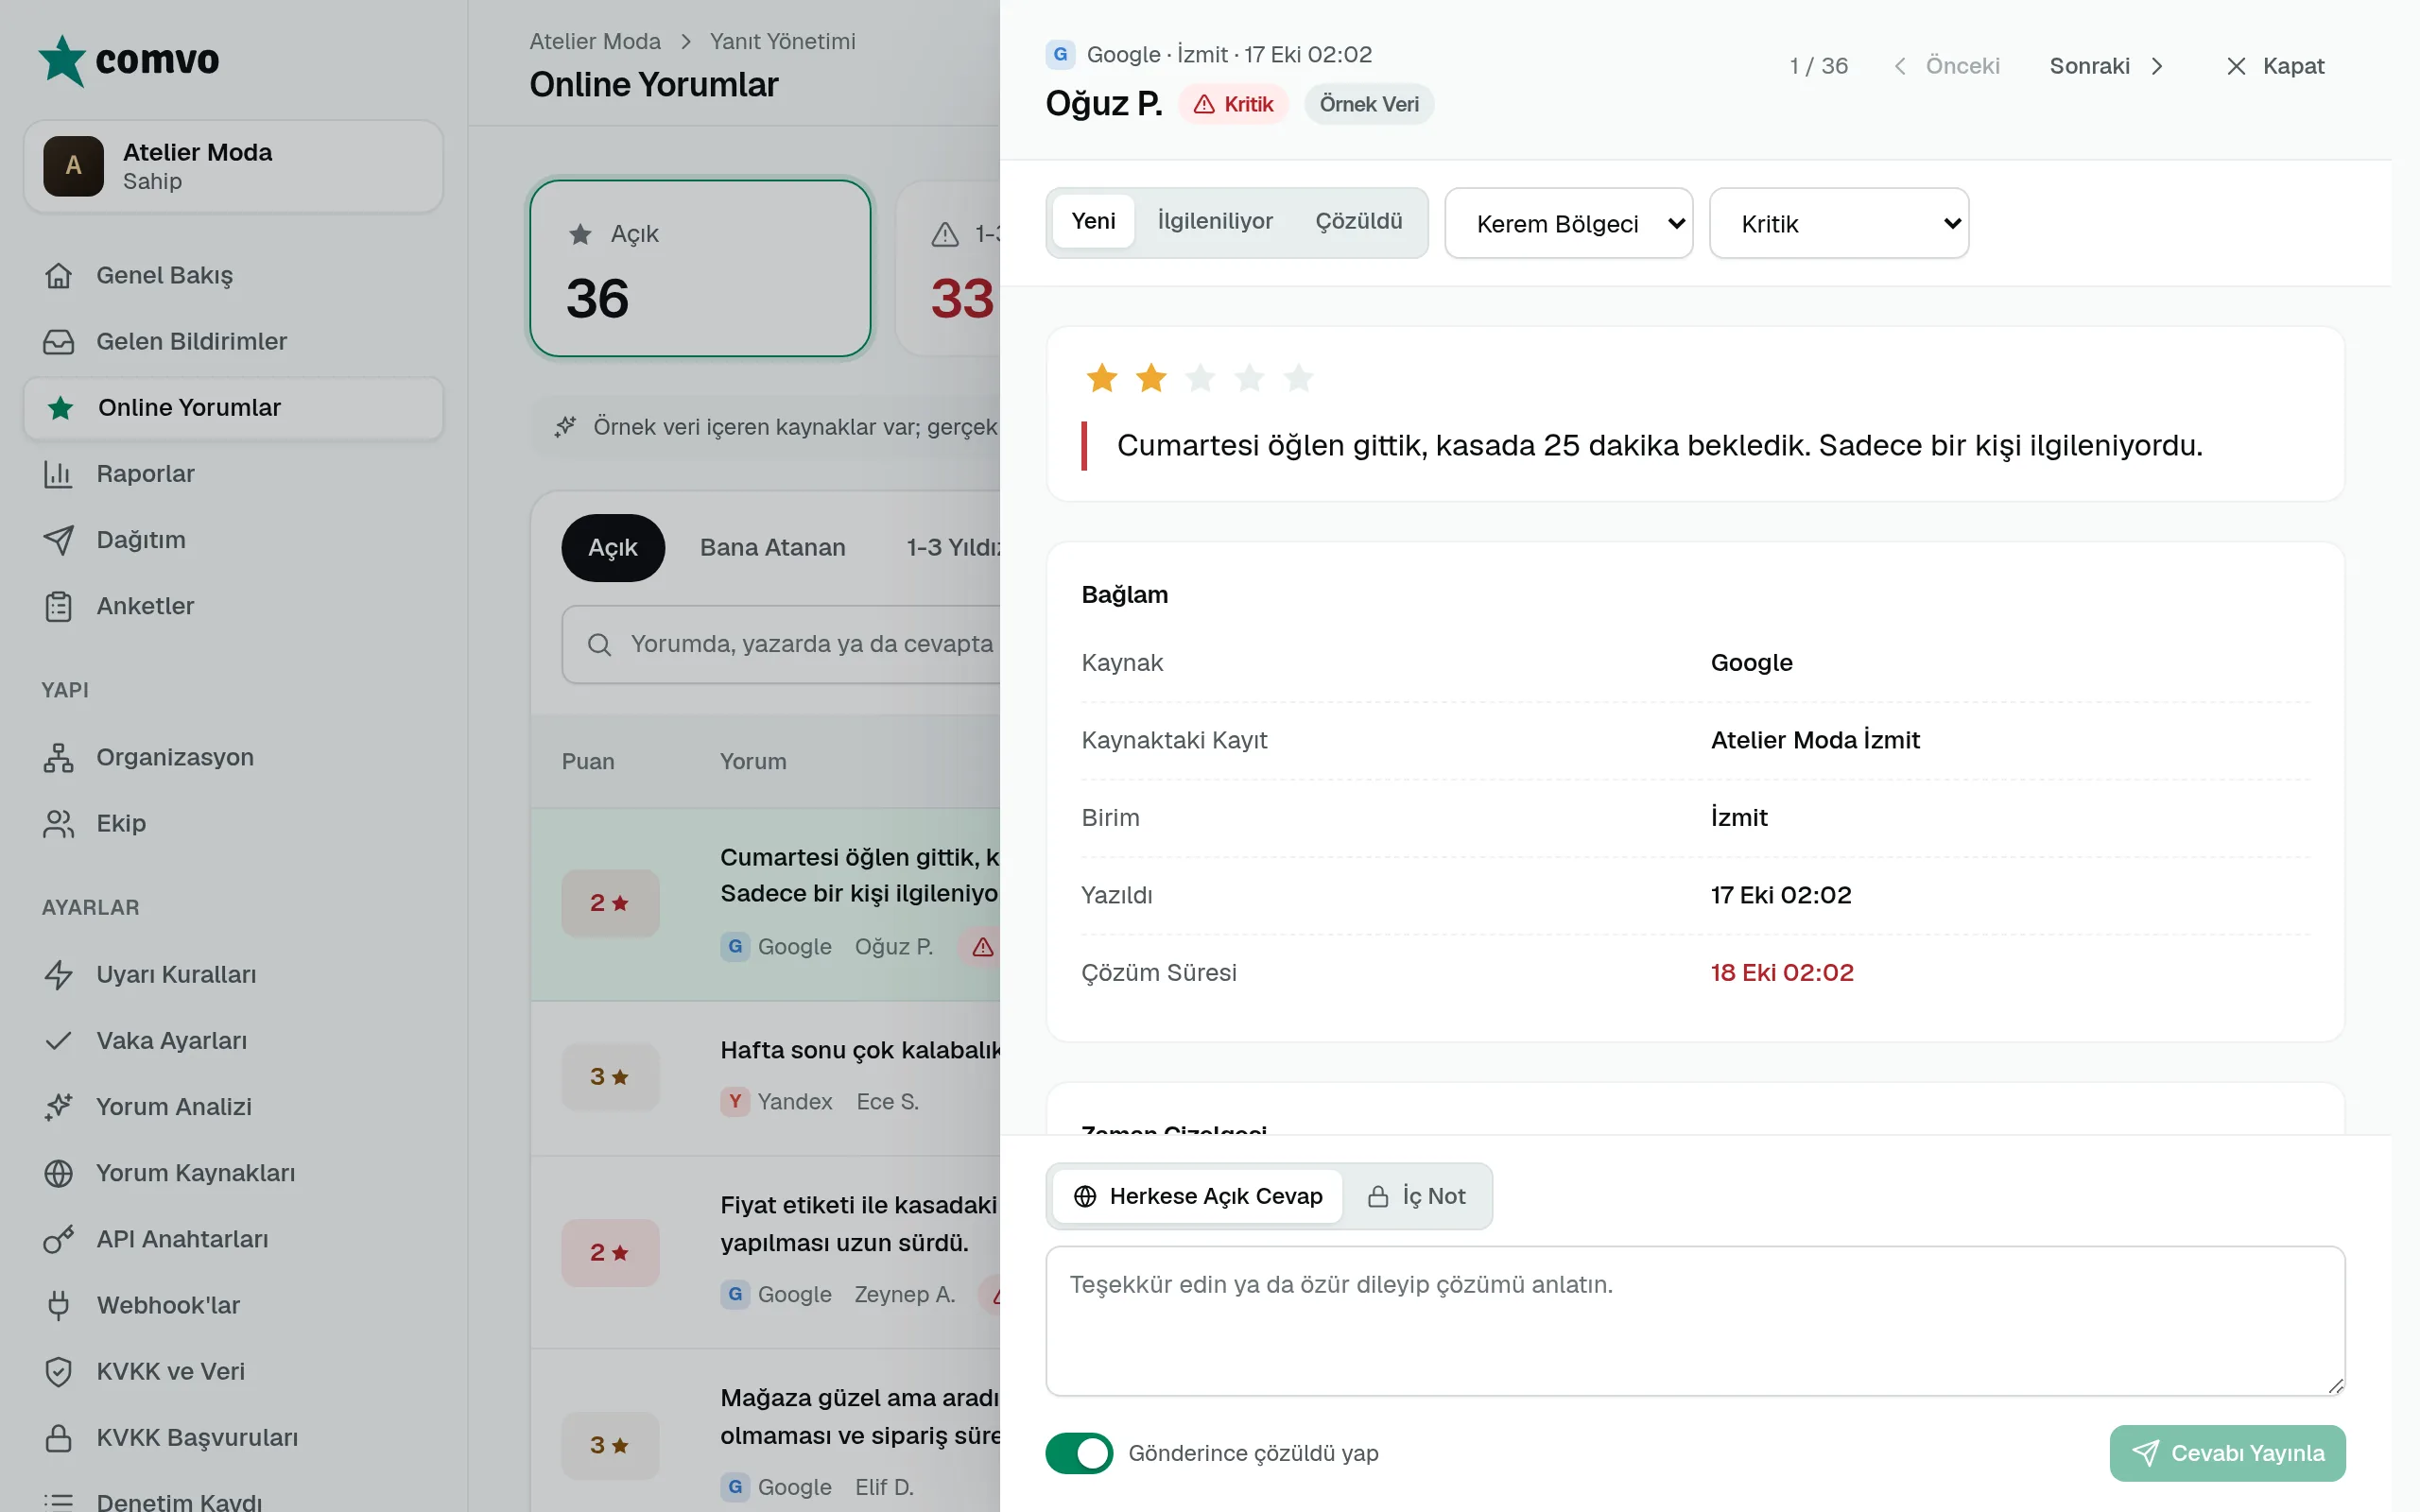Open the Kritik priority dropdown
The height and width of the screenshot is (1512, 2420).
click(x=1838, y=223)
